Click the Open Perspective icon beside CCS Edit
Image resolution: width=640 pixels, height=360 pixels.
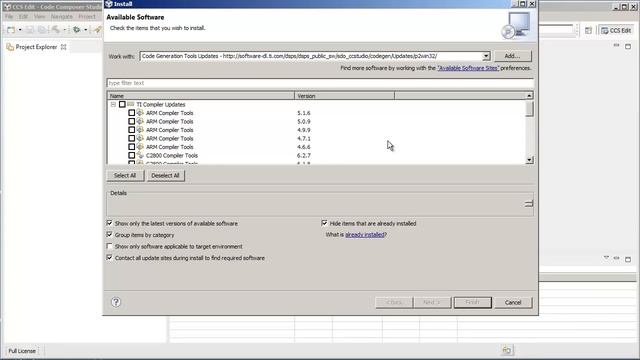[x=588, y=31]
